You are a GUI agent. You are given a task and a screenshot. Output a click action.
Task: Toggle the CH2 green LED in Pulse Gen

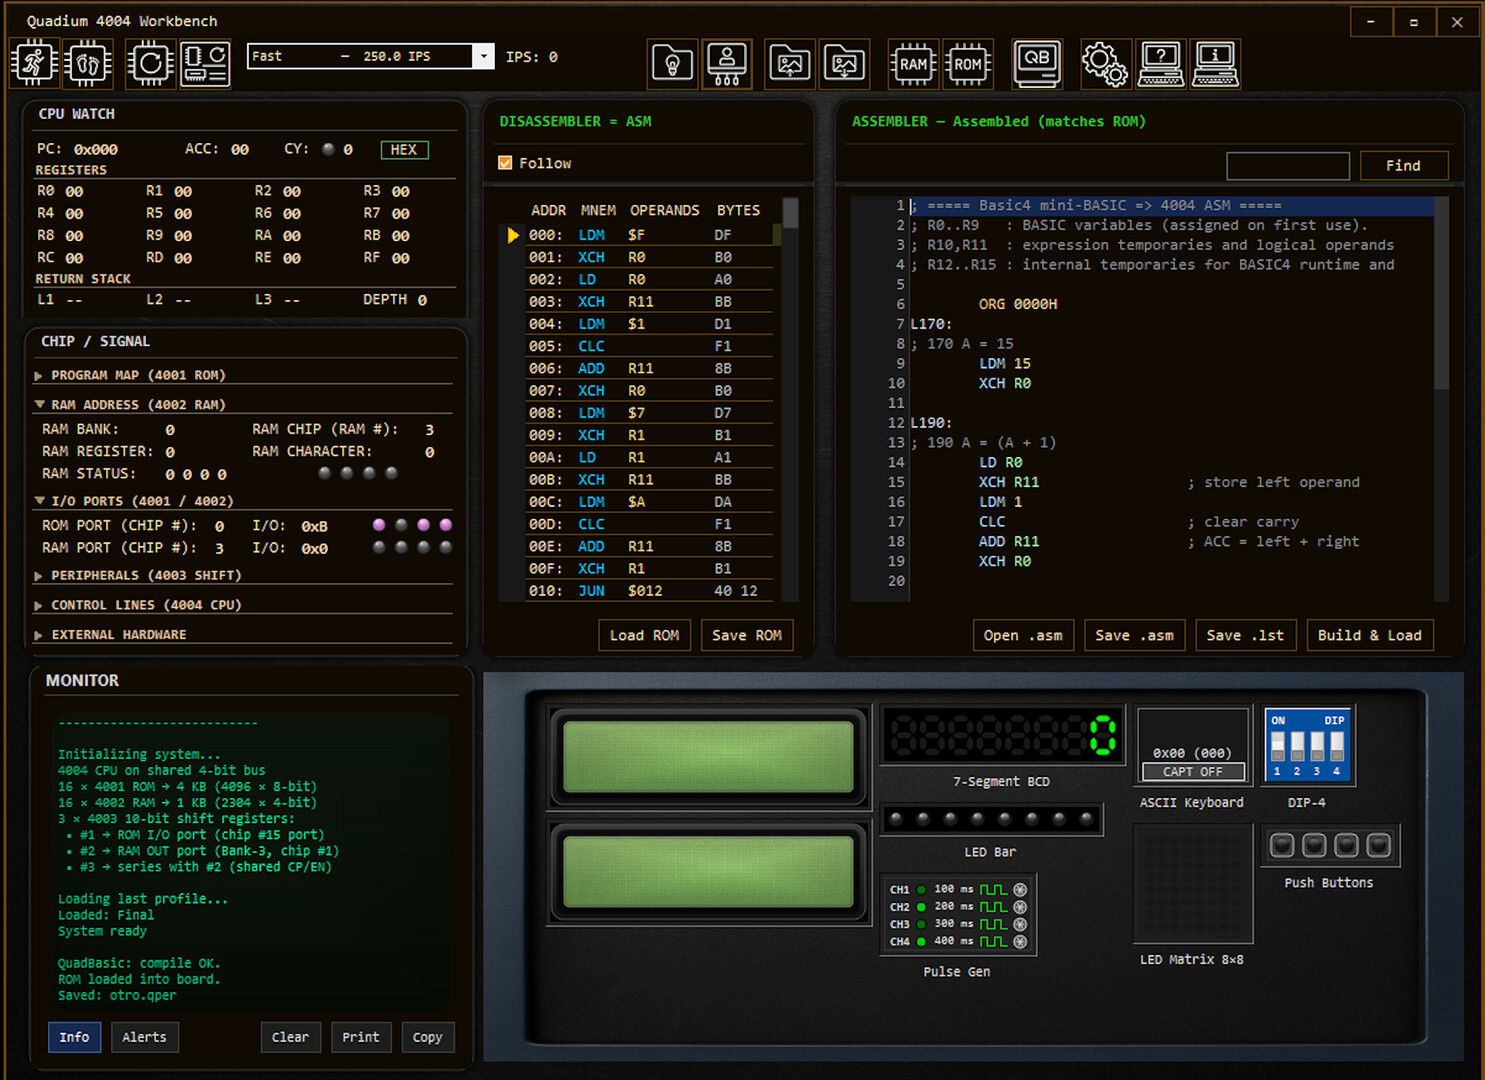click(x=921, y=907)
